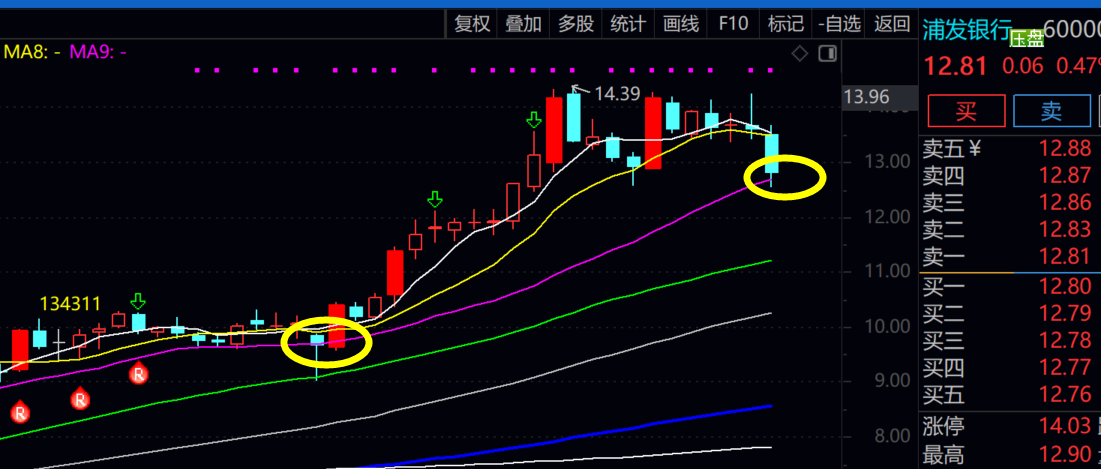Open the 复权 adjustment options
The height and width of the screenshot is (469, 1101).
(473, 24)
